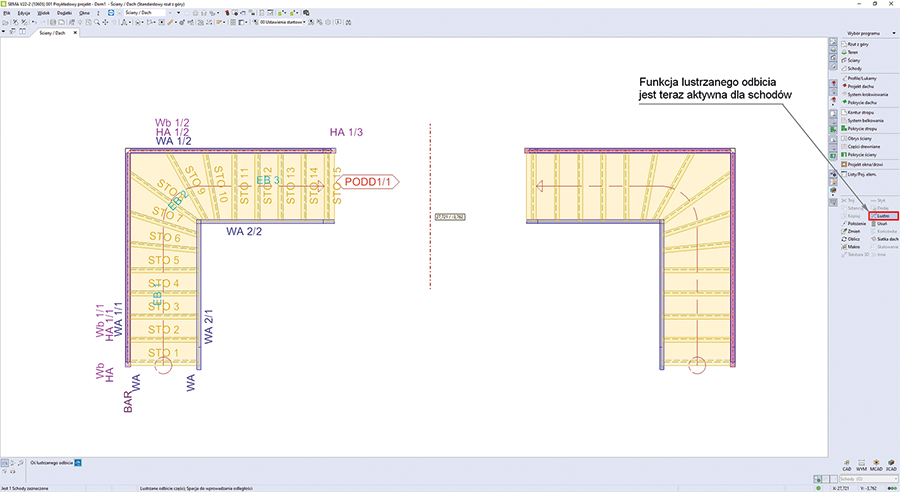Open the Widok menu
The height and width of the screenshot is (492, 900).
point(43,13)
